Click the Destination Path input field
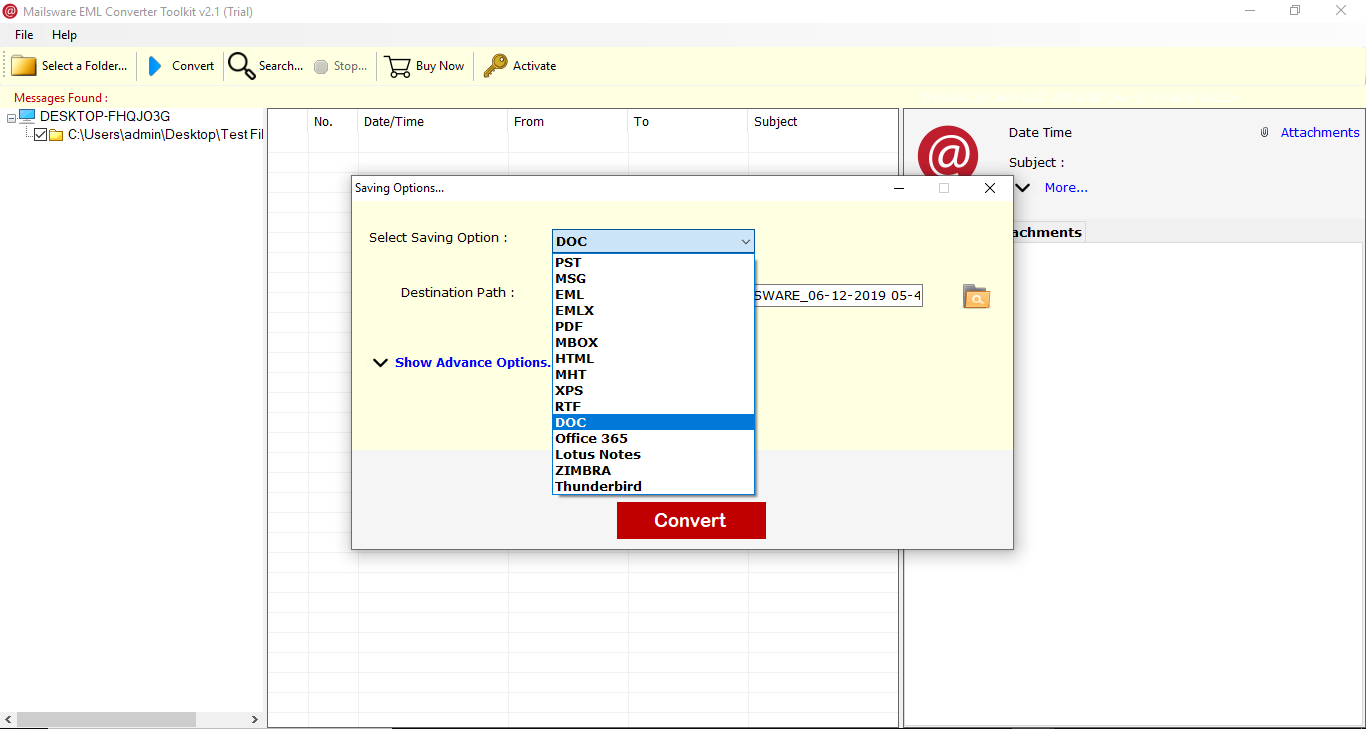Viewport: 1366px width, 729px height. [x=838, y=296]
